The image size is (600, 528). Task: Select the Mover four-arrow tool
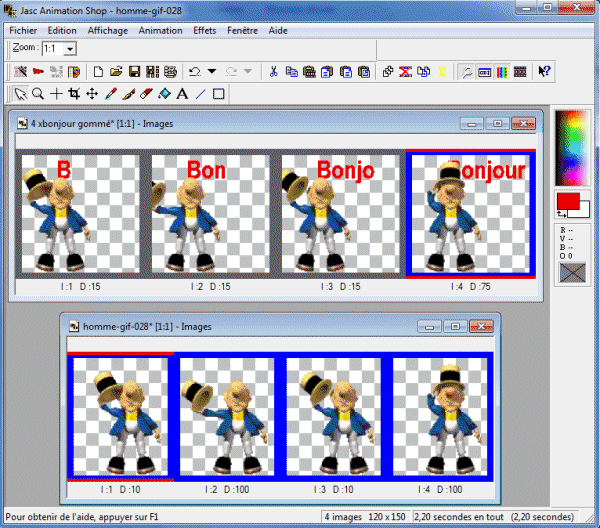[x=92, y=94]
